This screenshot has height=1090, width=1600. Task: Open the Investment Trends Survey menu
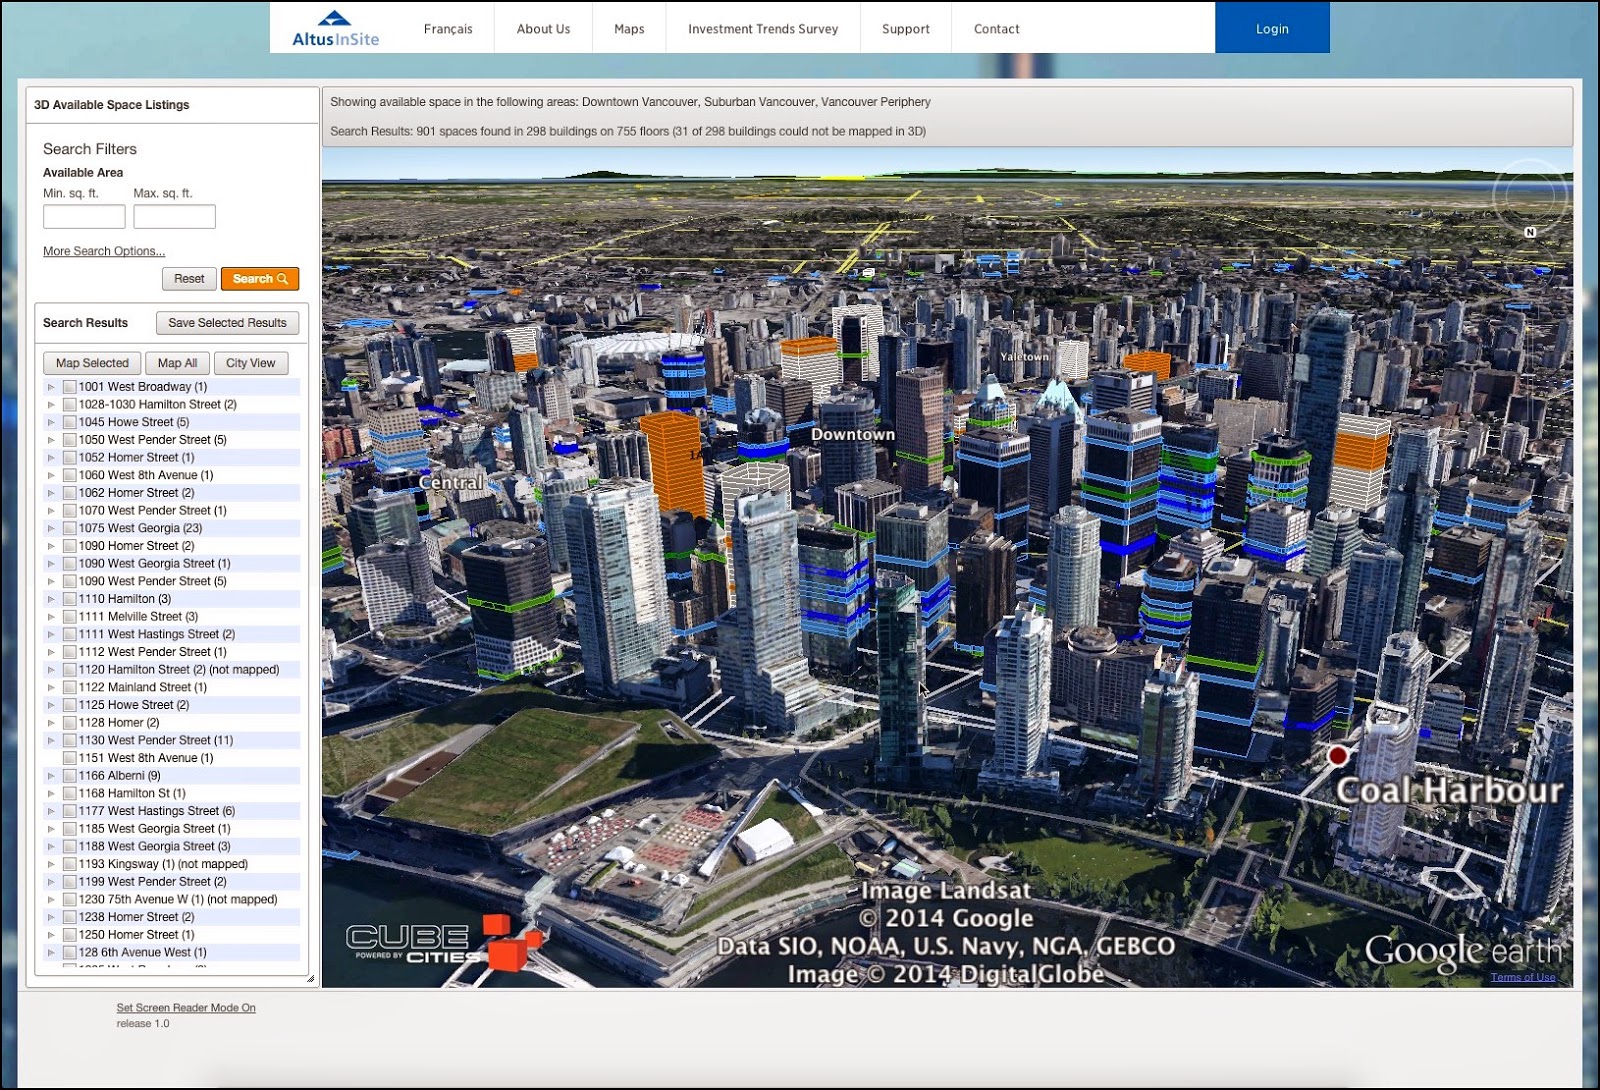(763, 29)
